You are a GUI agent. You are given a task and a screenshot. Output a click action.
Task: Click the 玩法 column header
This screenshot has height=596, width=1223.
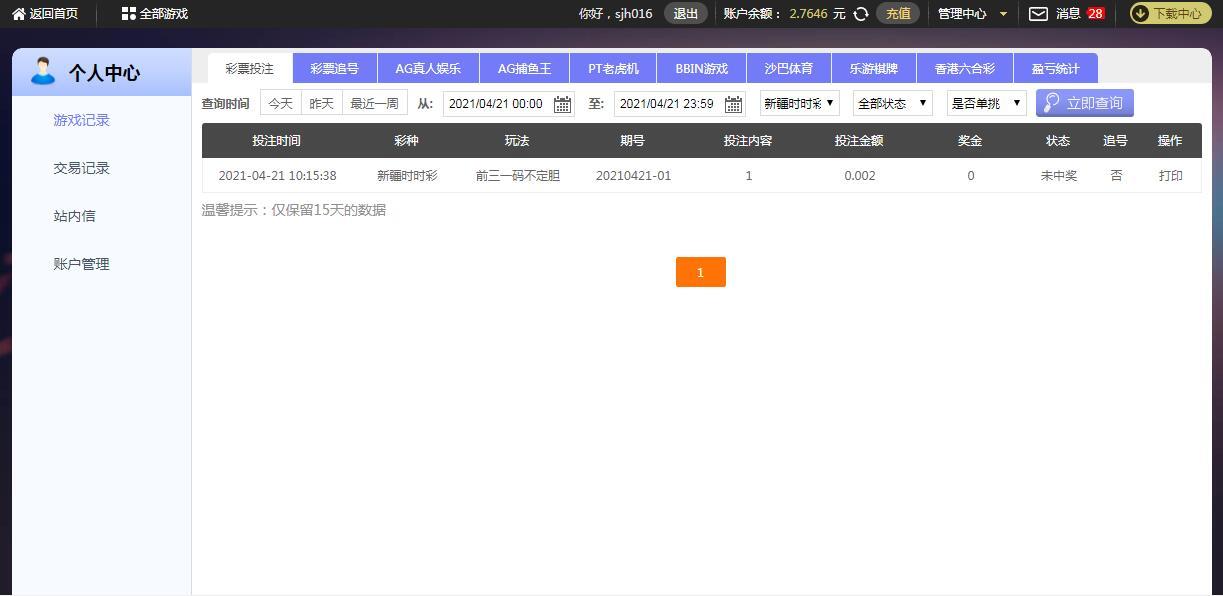[x=517, y=141]
